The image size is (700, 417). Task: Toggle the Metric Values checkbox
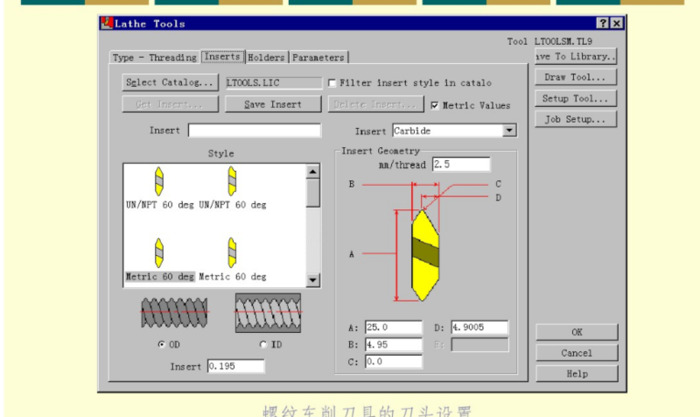pyautogui.click(x=434, y=104)
